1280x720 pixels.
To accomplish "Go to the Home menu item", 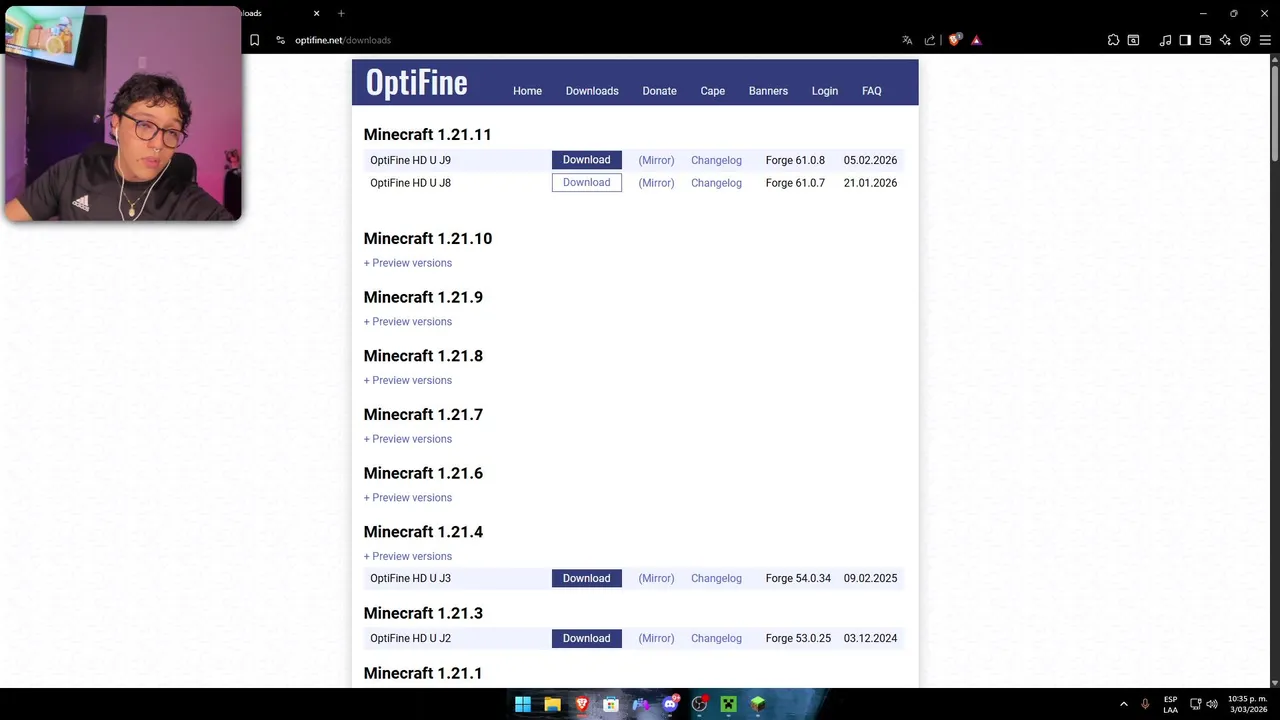I will [527, 91].
